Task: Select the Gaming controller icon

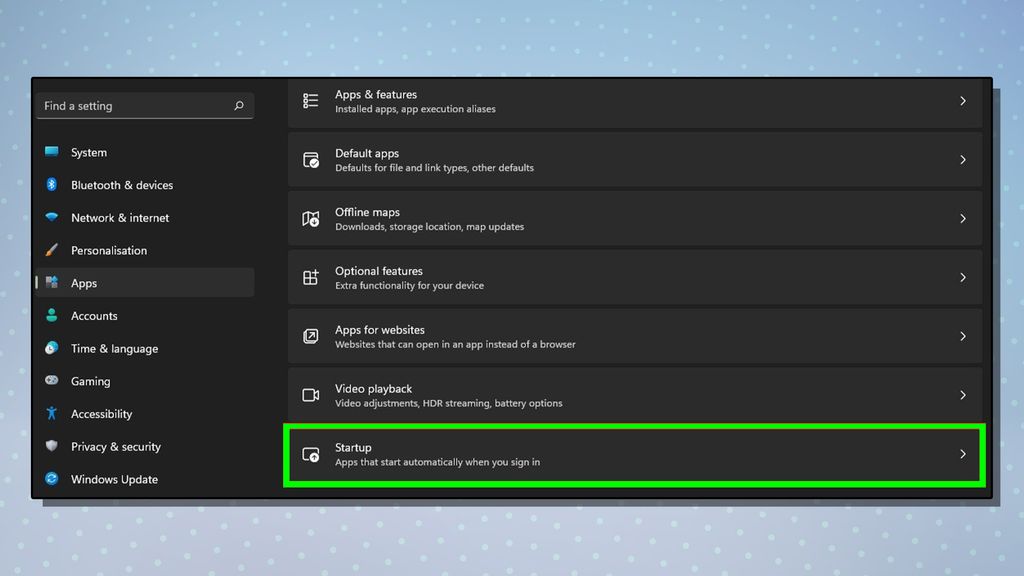Action: (53, 381)
